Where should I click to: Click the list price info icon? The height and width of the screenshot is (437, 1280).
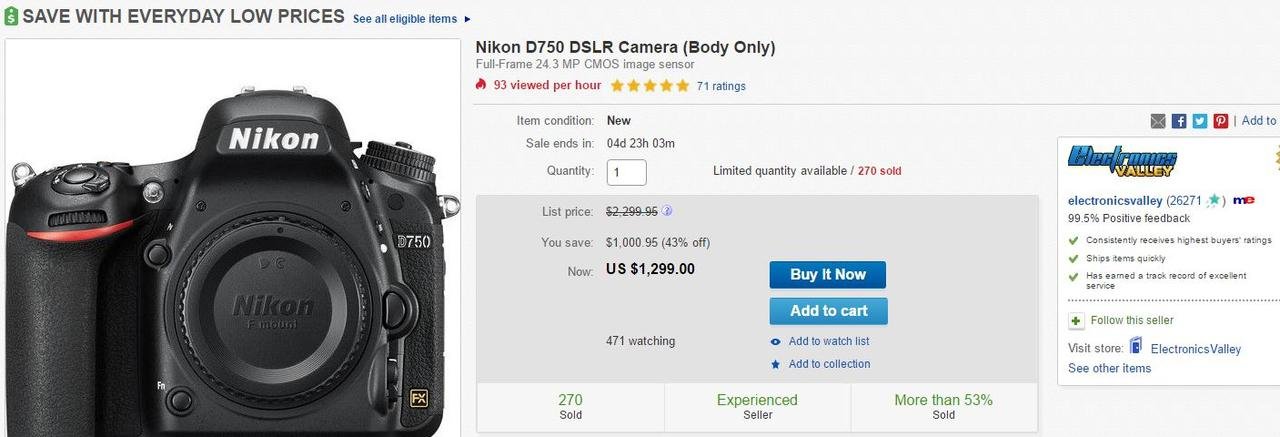point(667,211)
